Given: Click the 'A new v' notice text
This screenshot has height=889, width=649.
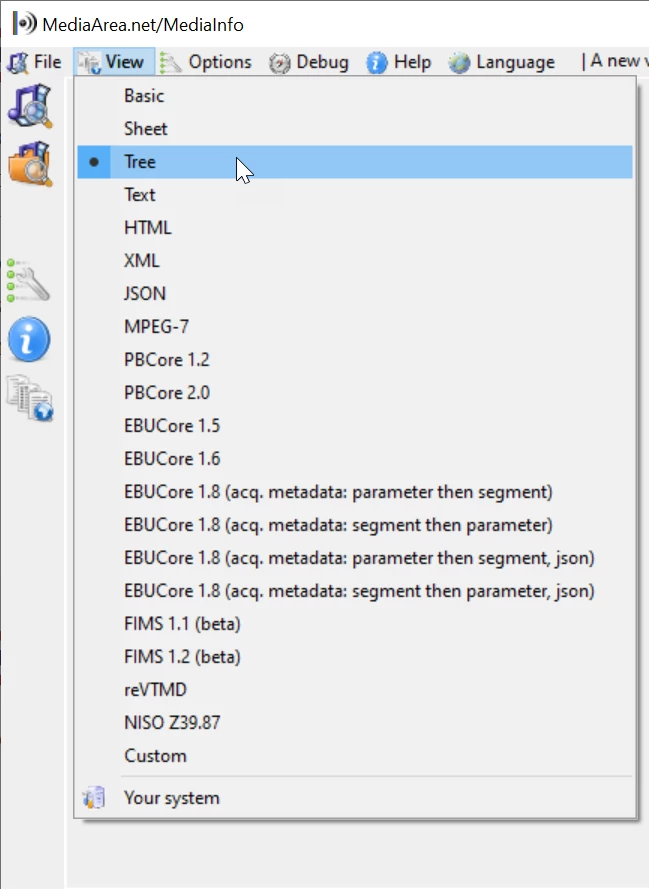Looking at the screenshot, I should [617, 61].
